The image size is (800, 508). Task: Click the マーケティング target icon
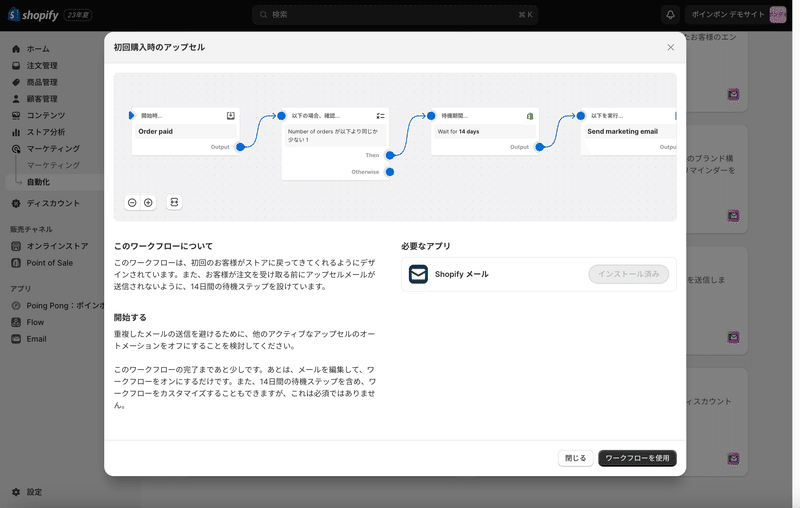16,149
